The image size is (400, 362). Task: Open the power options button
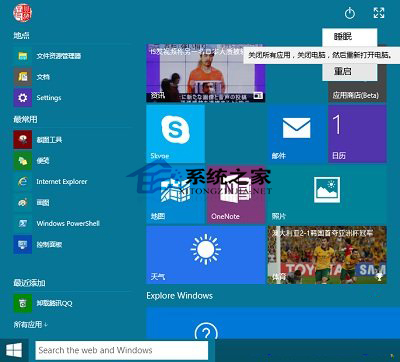(350, 13)
